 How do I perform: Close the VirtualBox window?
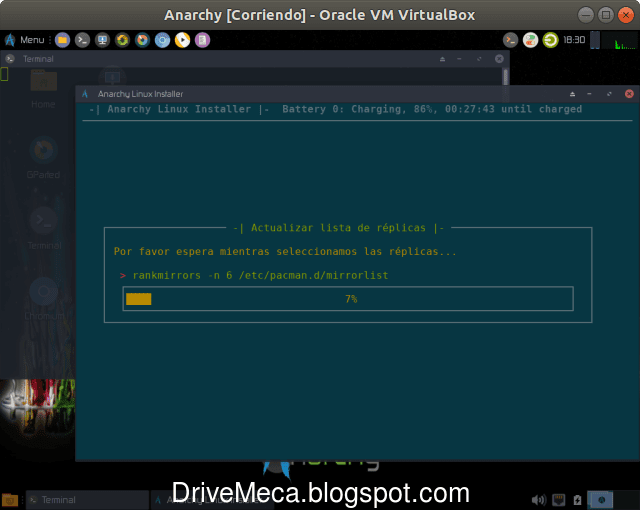pos(626,15)
